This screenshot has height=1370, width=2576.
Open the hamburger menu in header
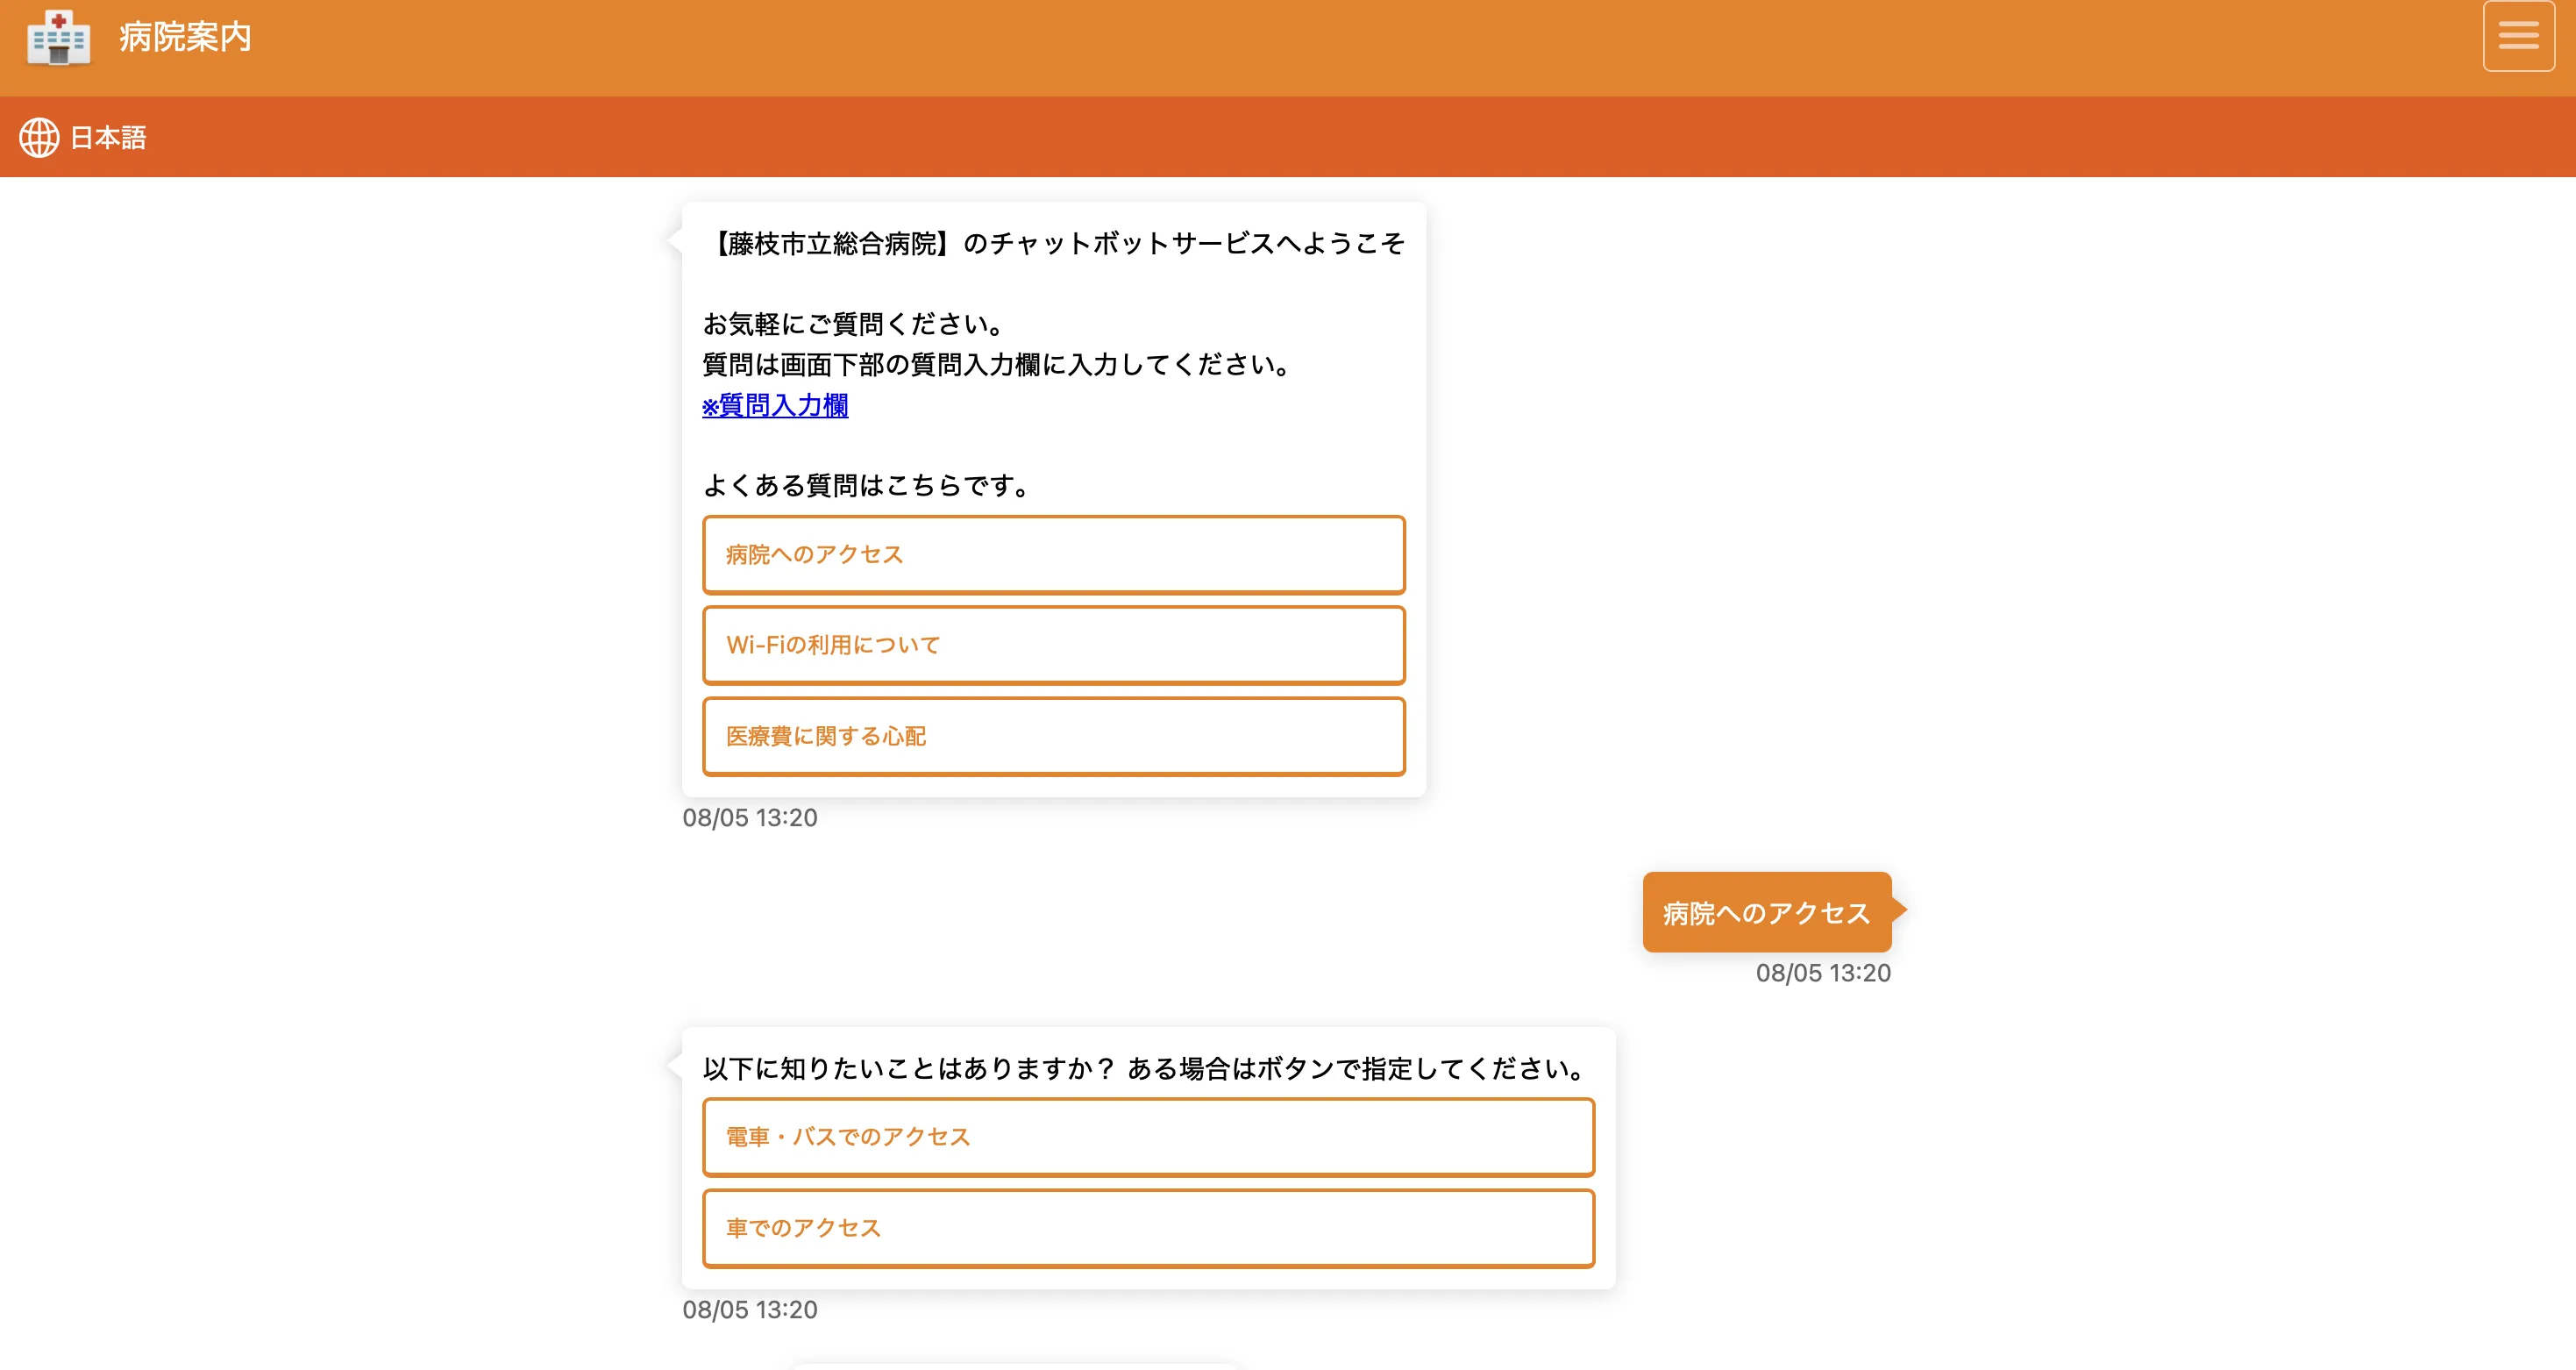(x=2517, y=37)
